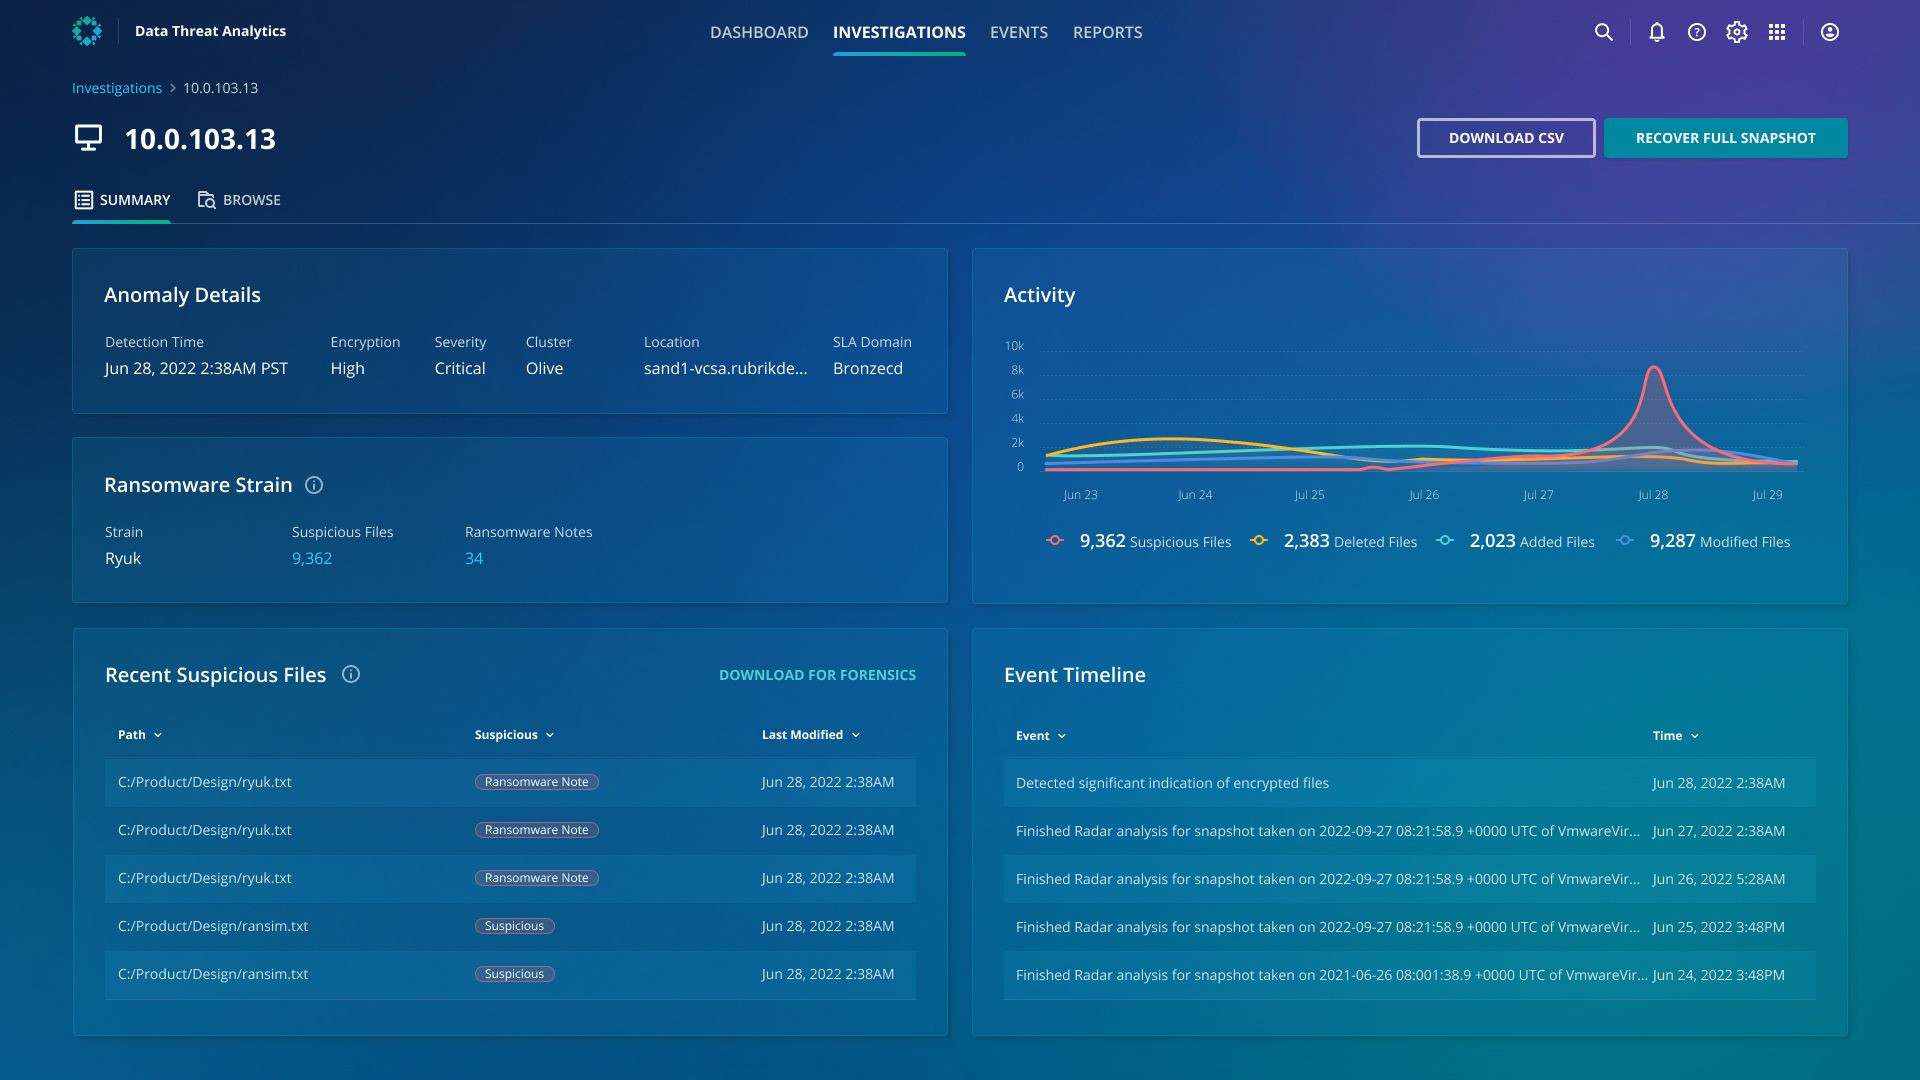Sort by Path column chevron
1920x1080 pixels.
coord(158,735)
